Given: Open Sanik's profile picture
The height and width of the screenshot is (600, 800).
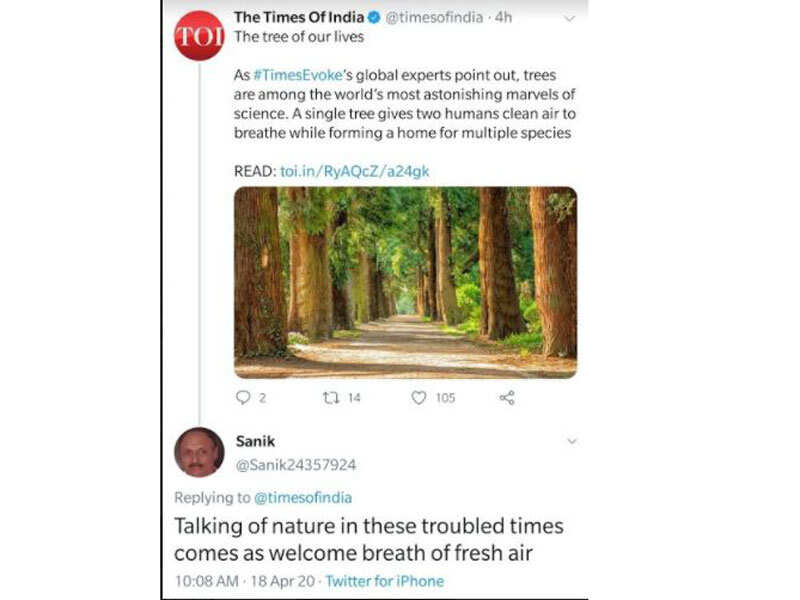Looking at the screenshot, I should coord(199,452).
